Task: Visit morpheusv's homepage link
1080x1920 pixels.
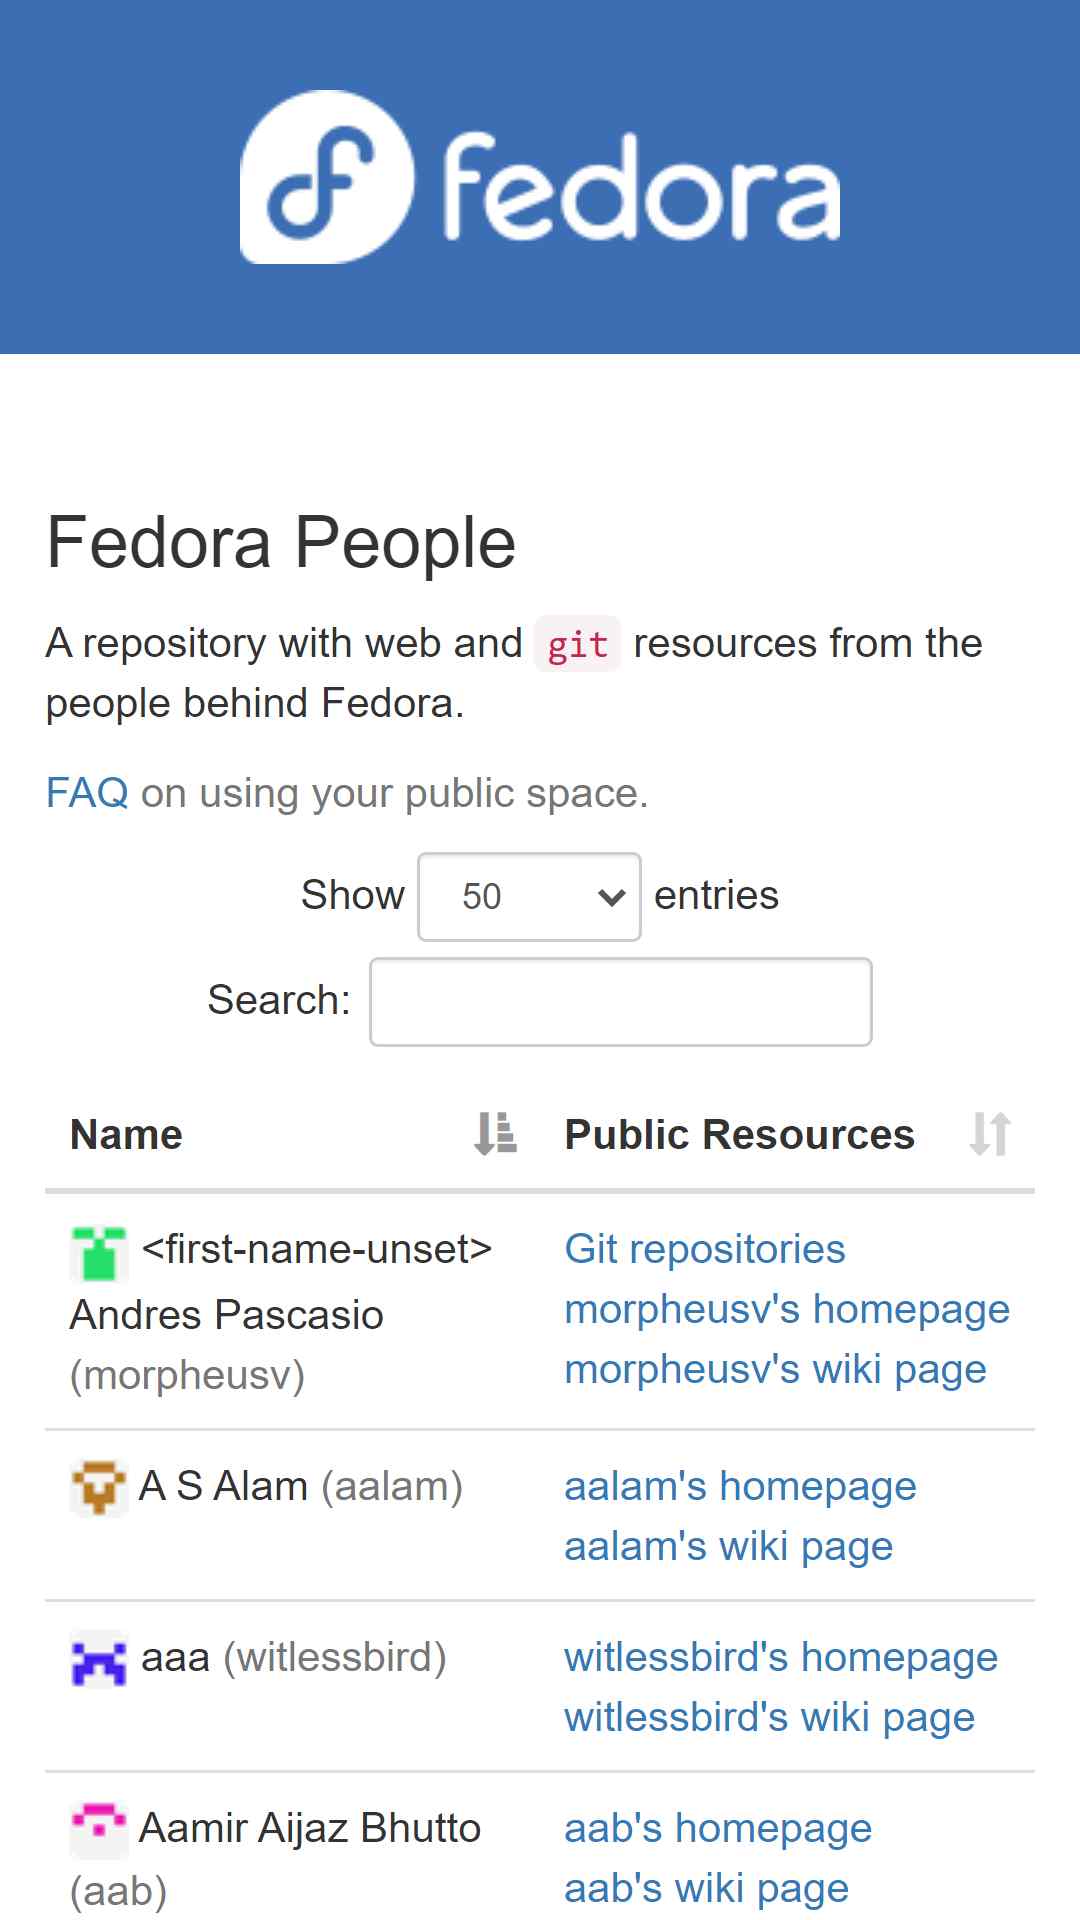Action: click(x=787, y=1310)
